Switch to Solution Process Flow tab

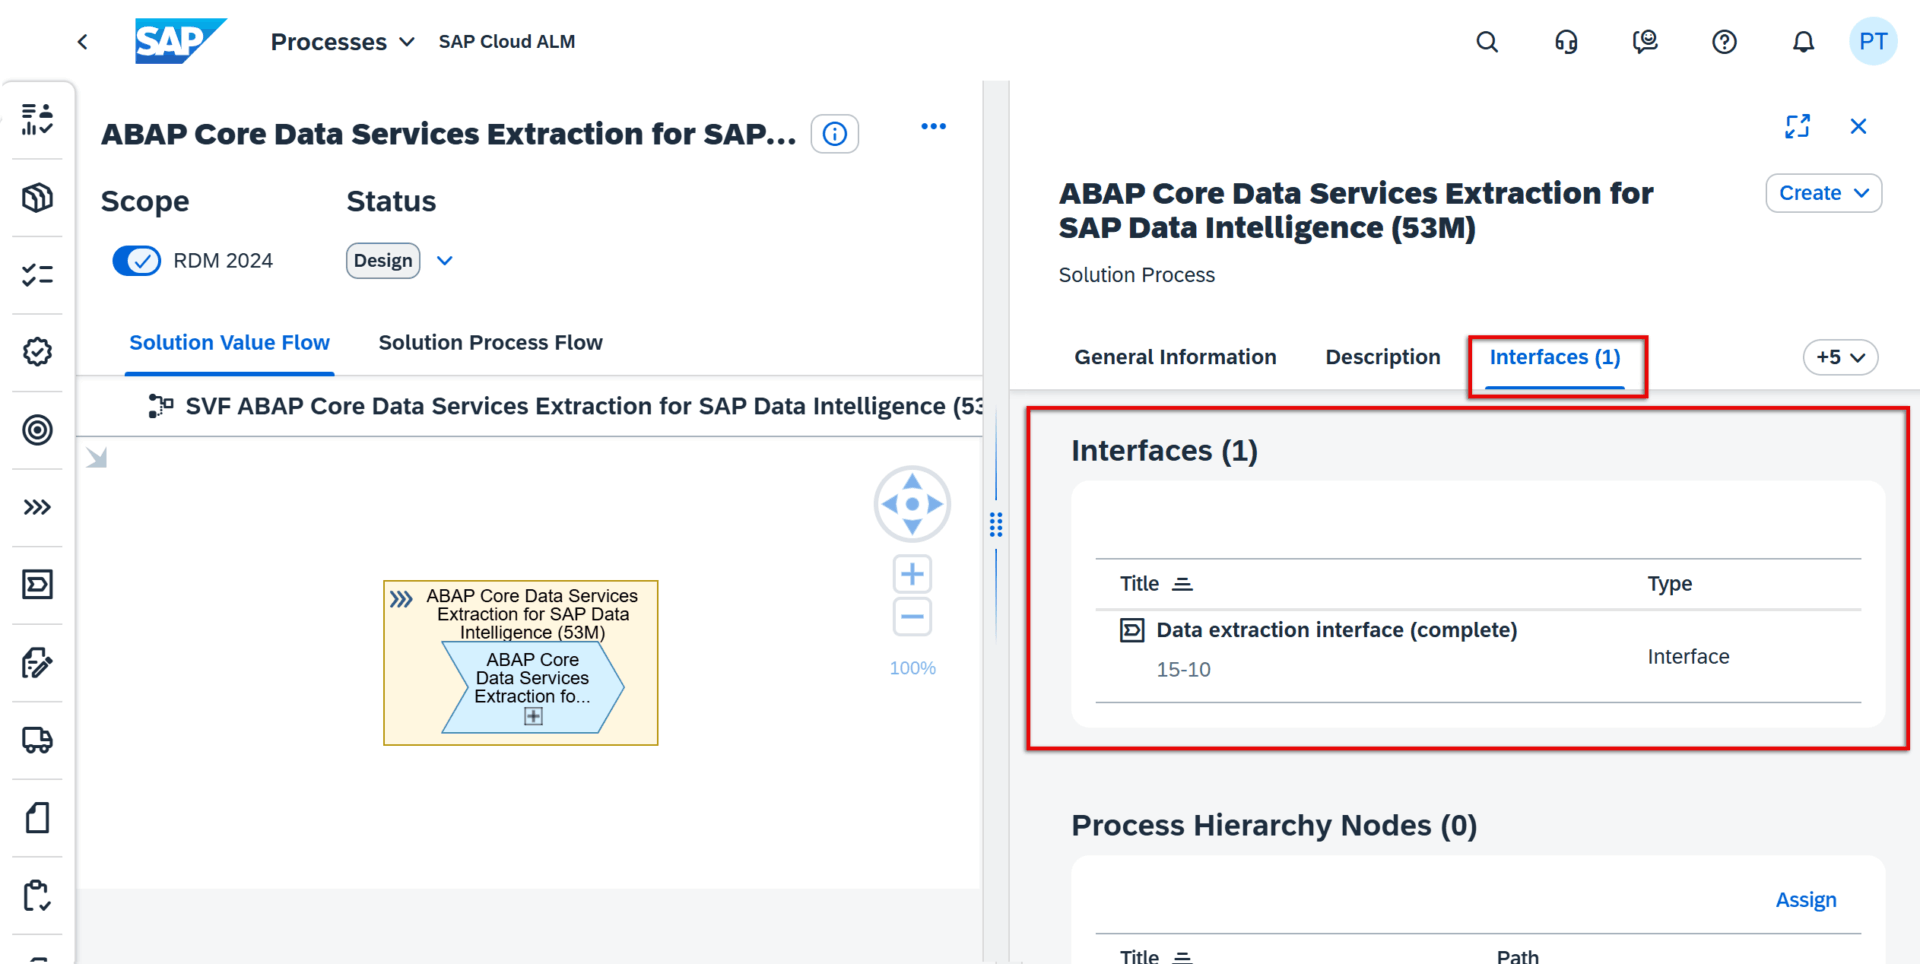tap(490, 343)
